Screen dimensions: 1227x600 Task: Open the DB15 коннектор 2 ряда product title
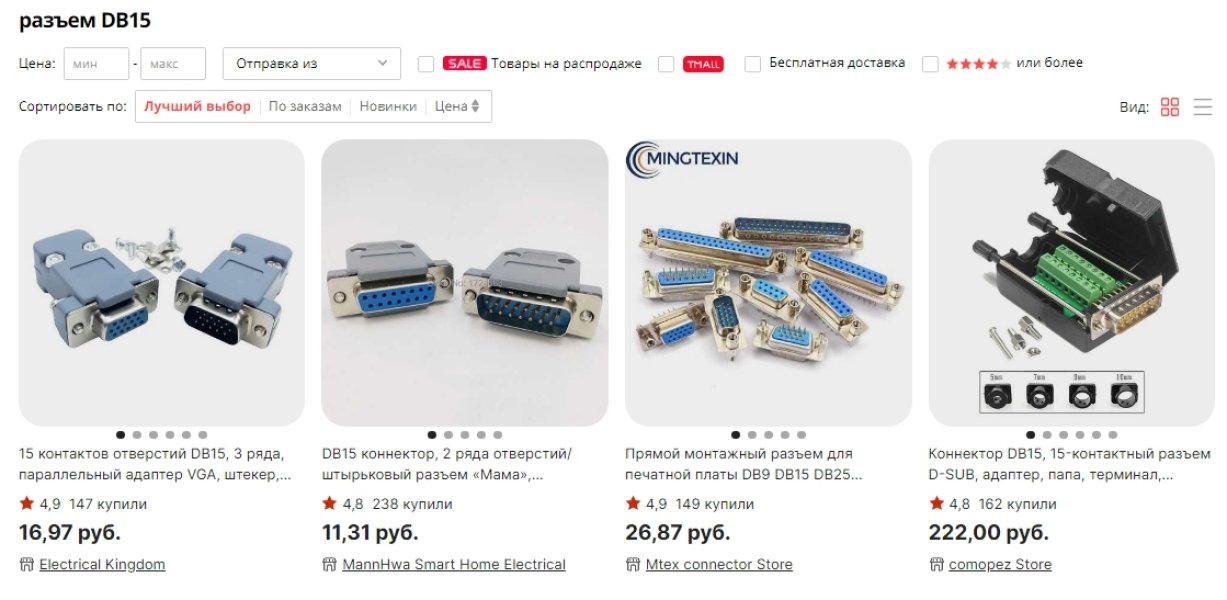coord(447,465)
